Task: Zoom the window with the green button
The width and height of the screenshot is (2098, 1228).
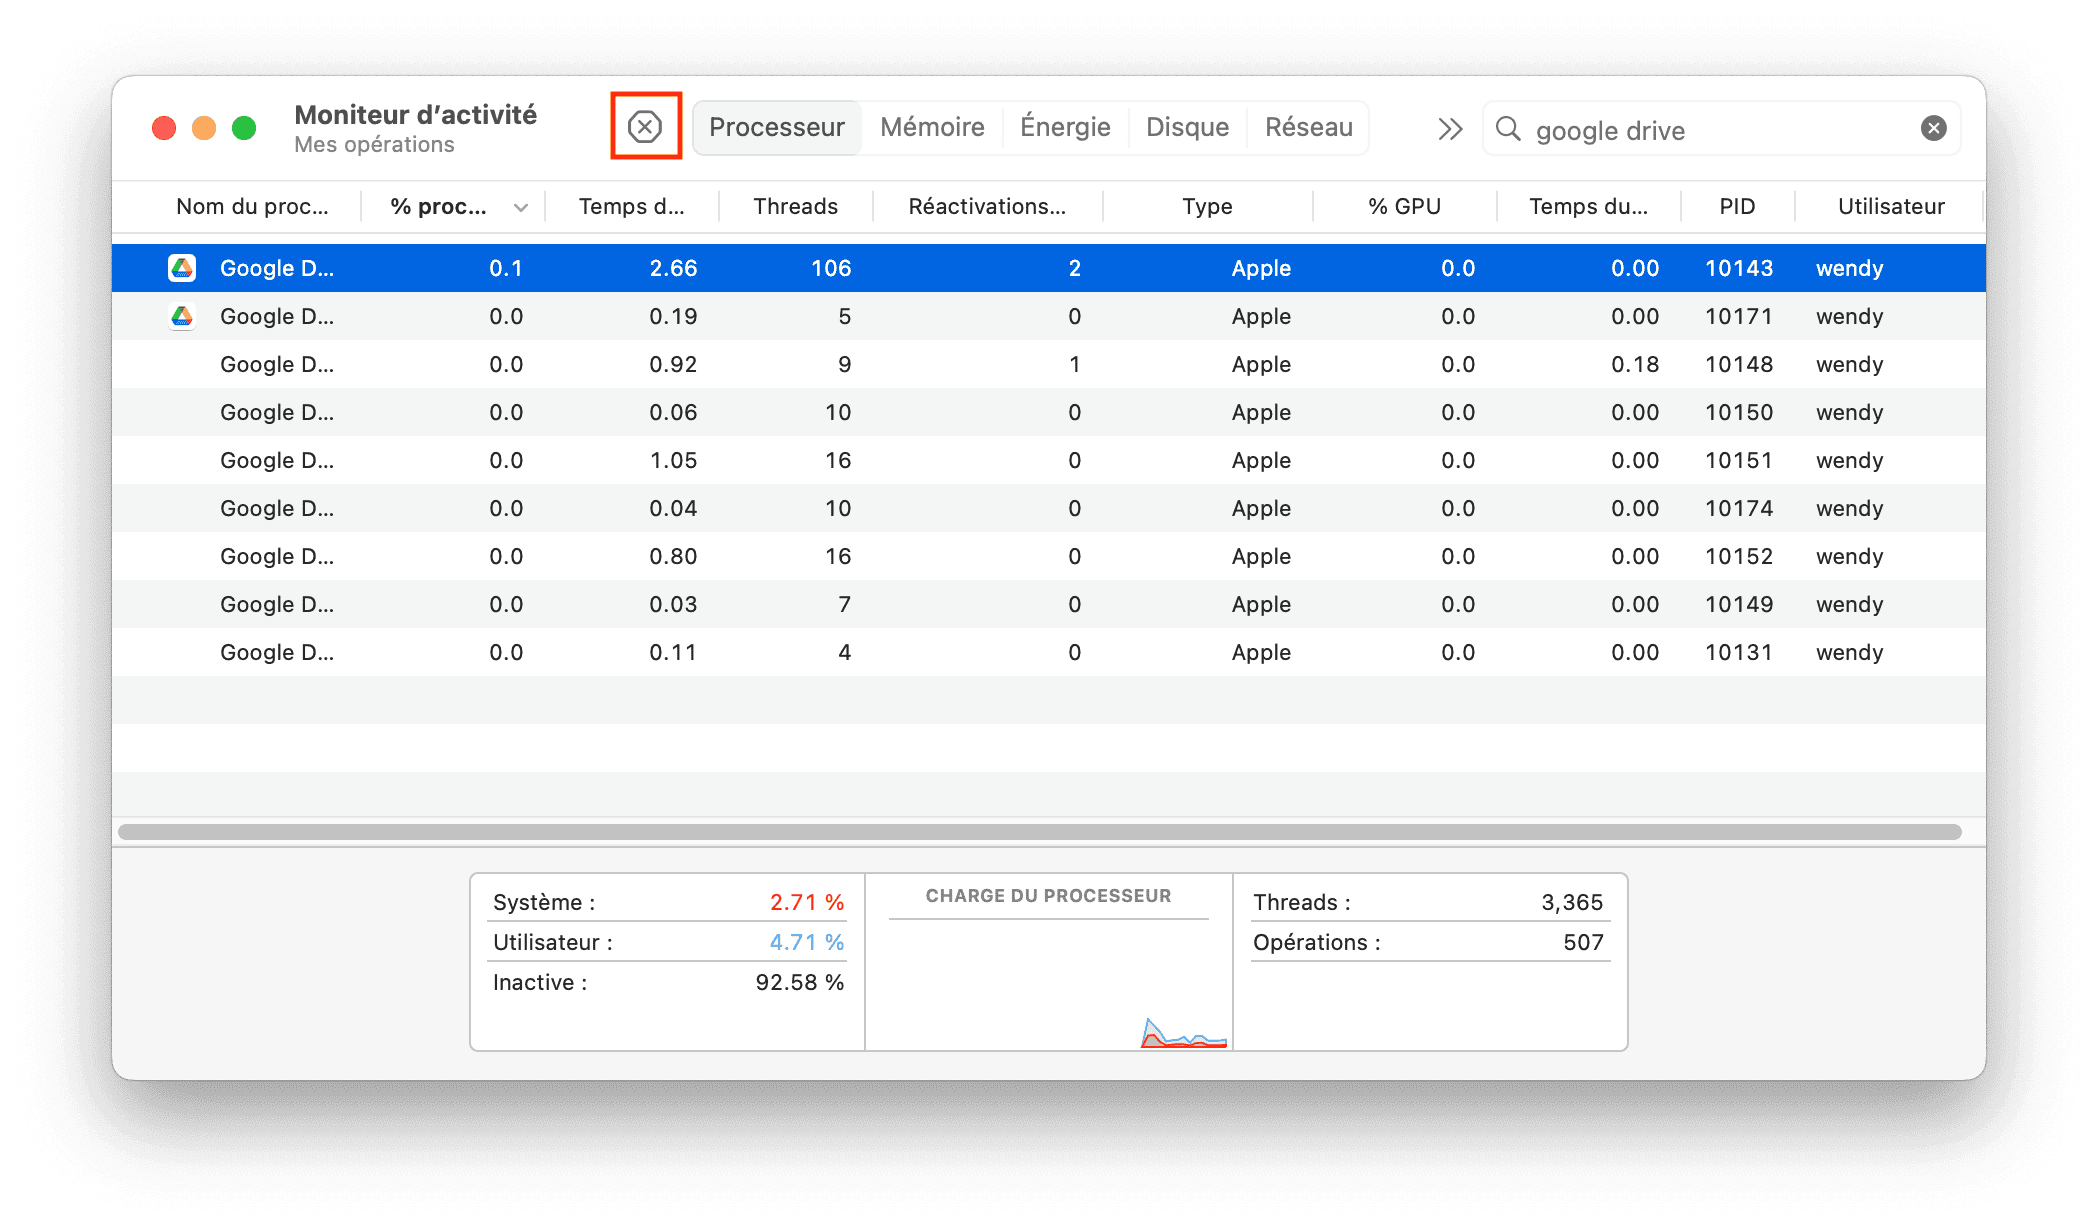Action: (x=244, y=128)
